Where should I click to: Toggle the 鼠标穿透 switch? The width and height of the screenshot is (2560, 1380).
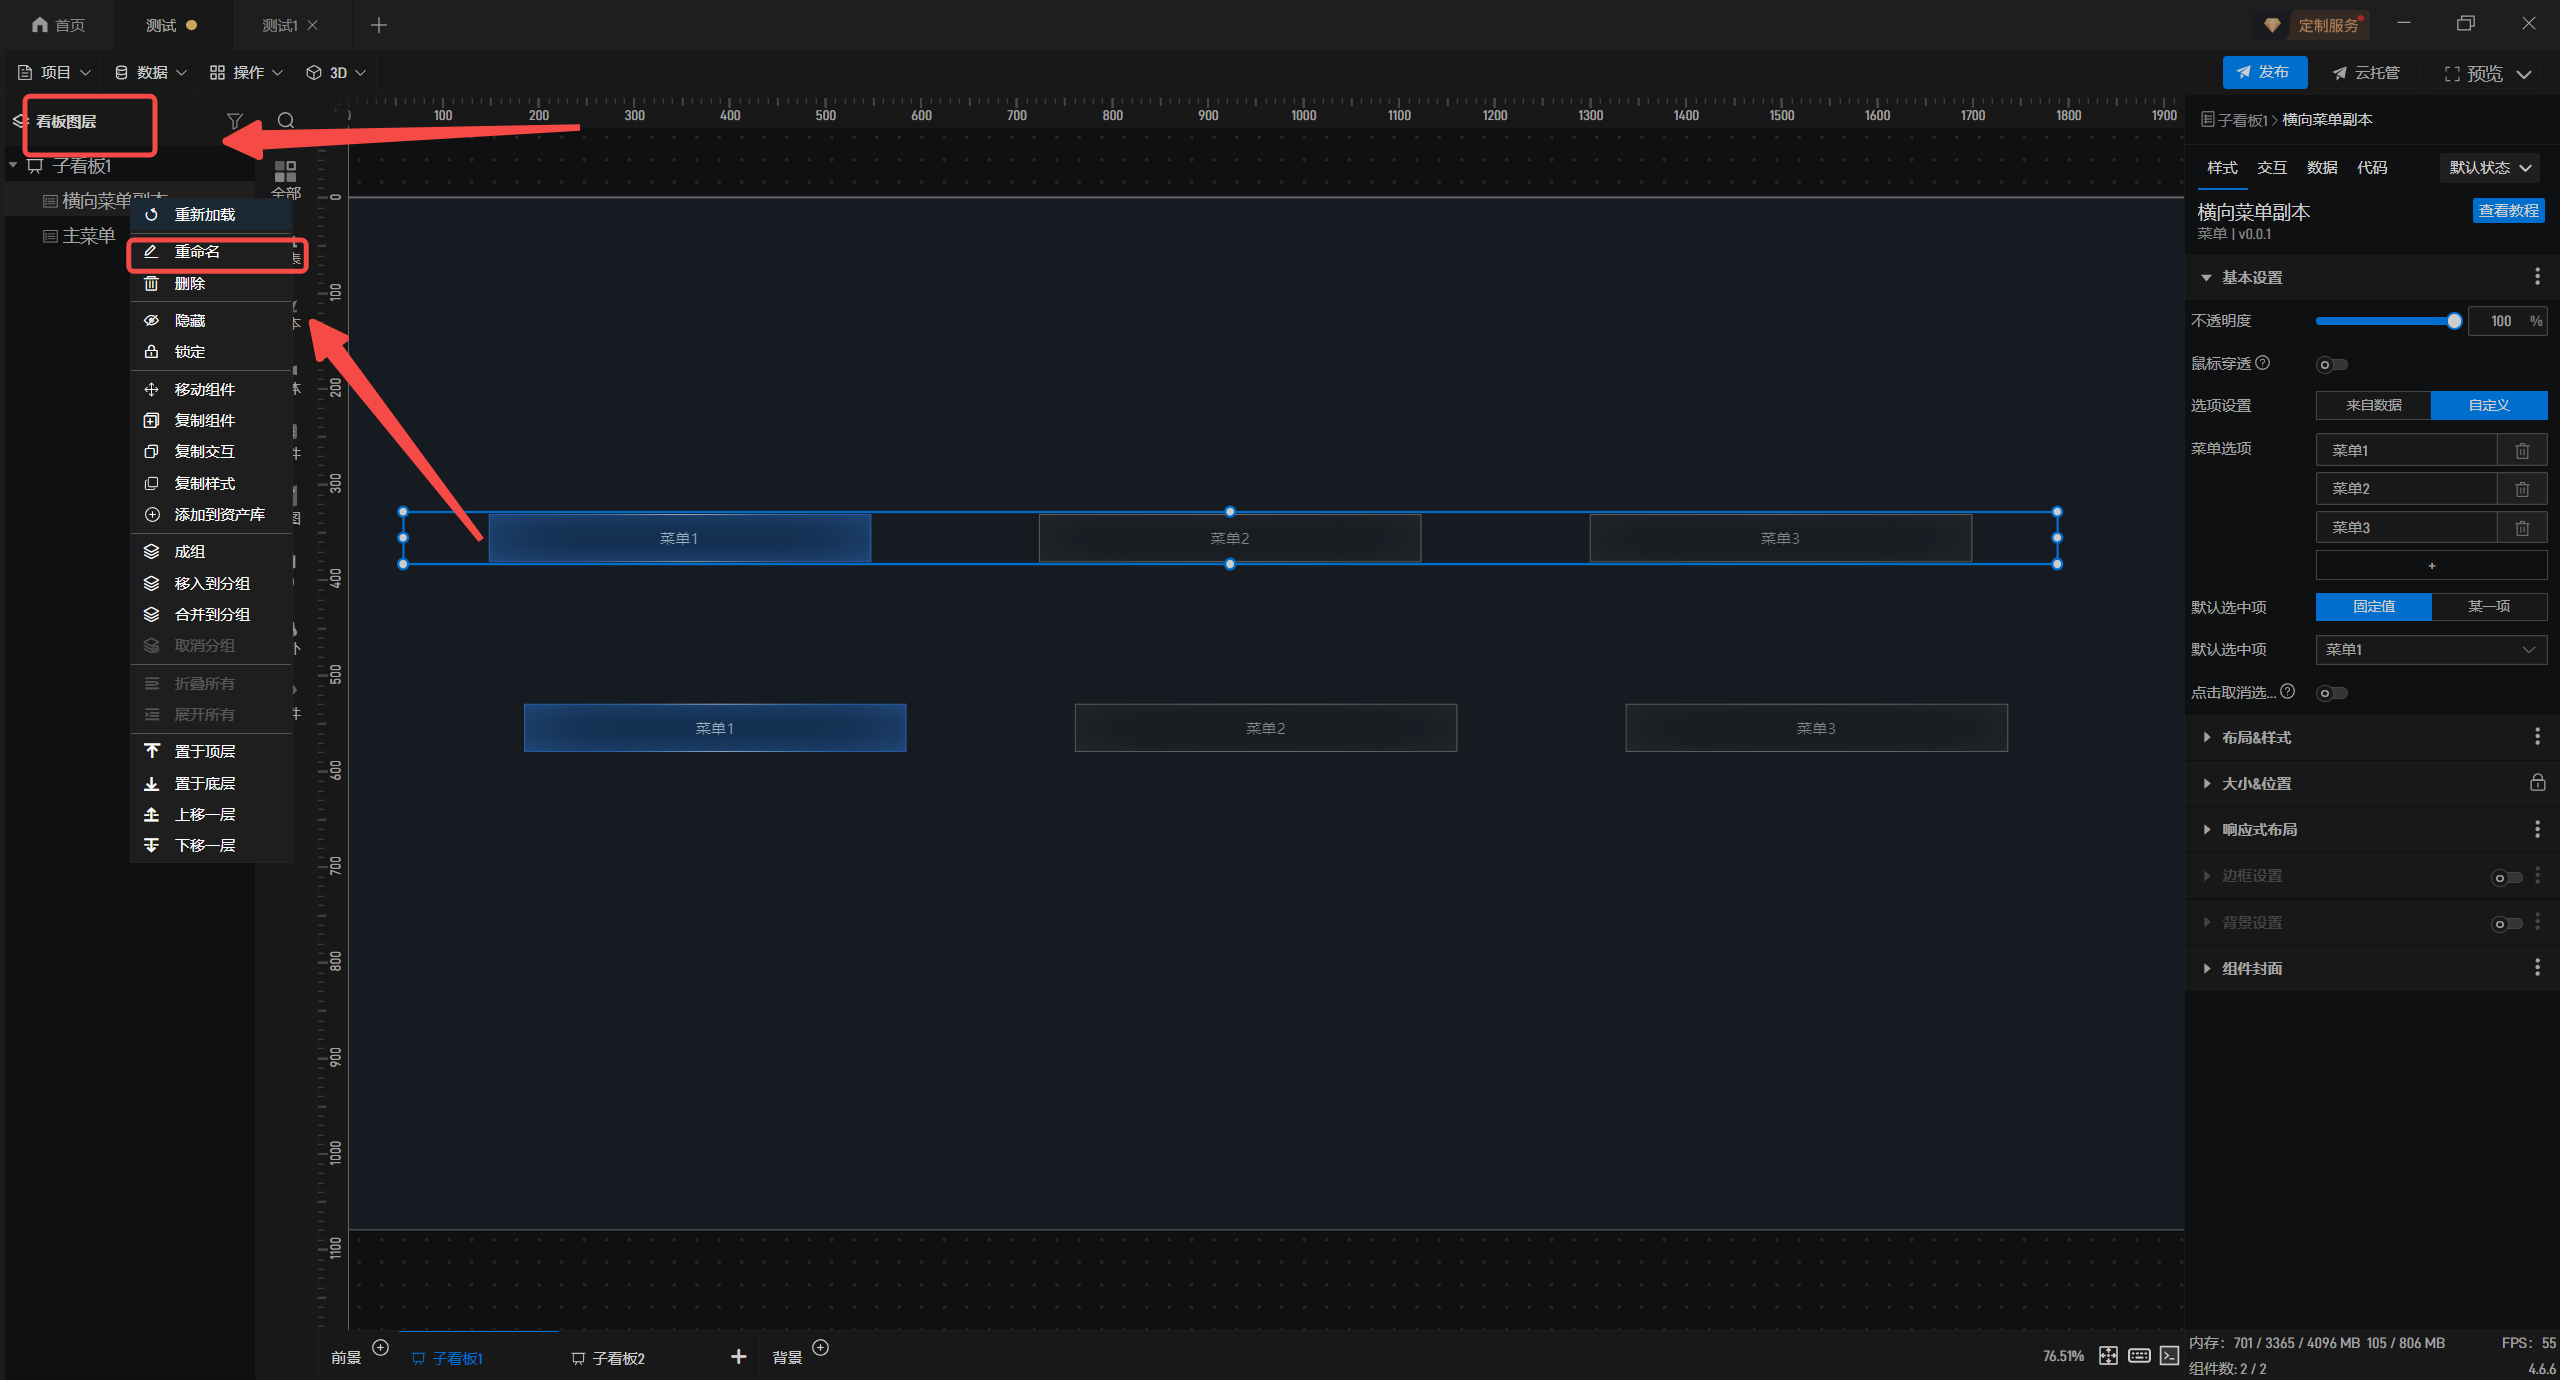2332,365
